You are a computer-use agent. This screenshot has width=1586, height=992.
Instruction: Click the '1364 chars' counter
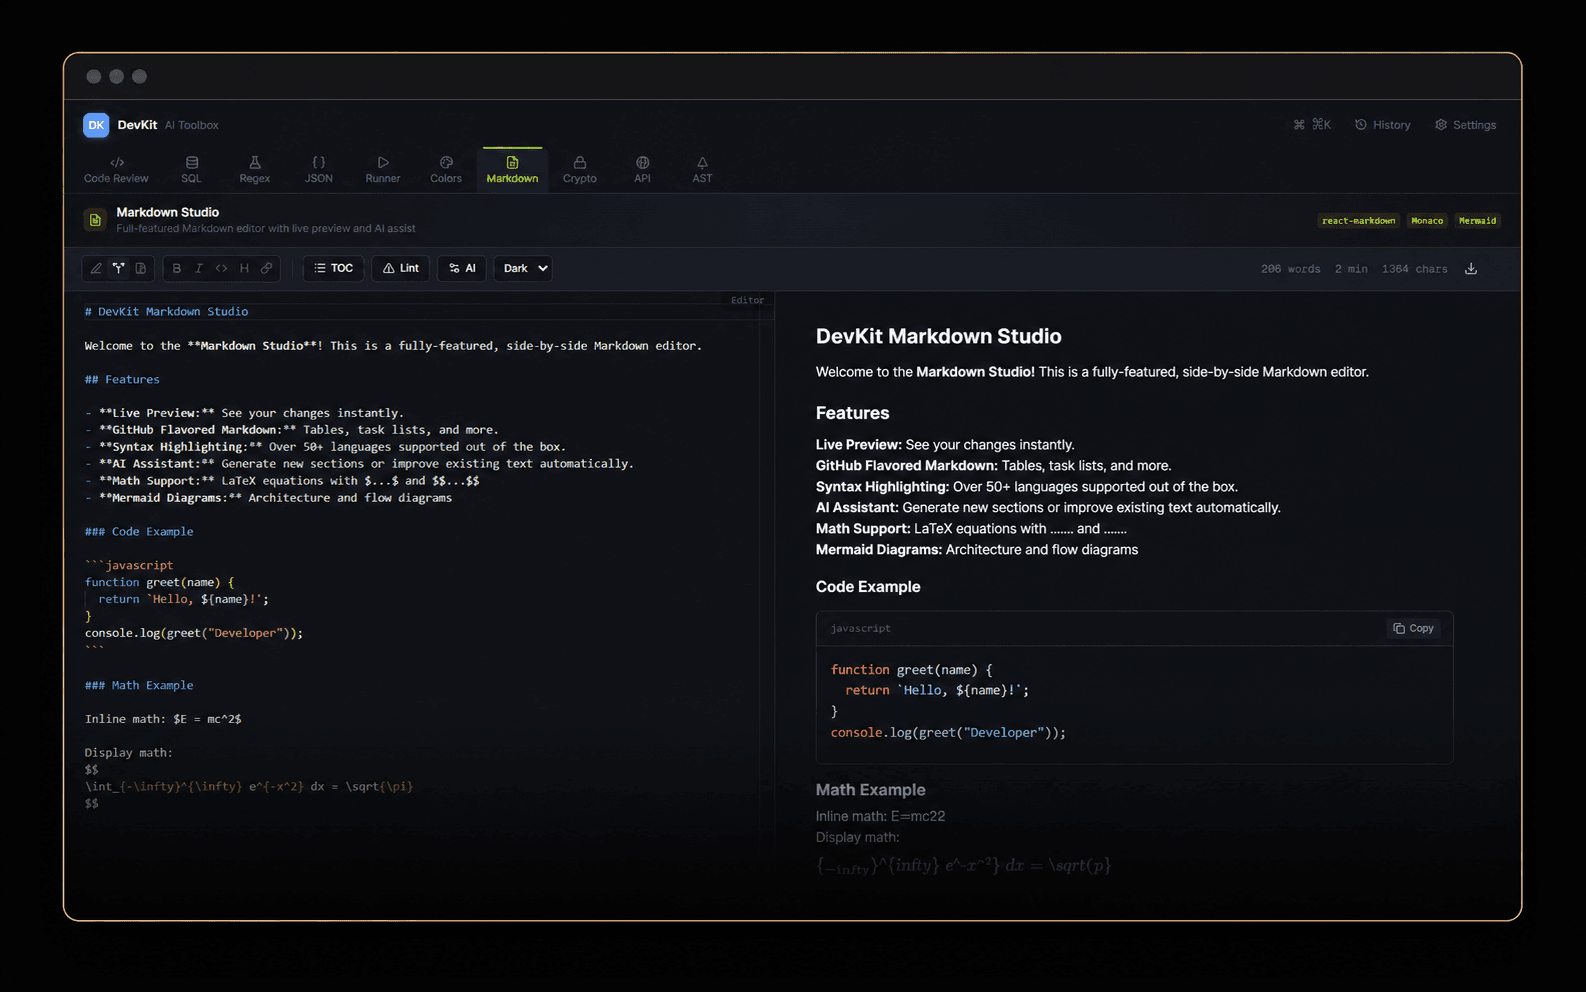coord(1414,269)
